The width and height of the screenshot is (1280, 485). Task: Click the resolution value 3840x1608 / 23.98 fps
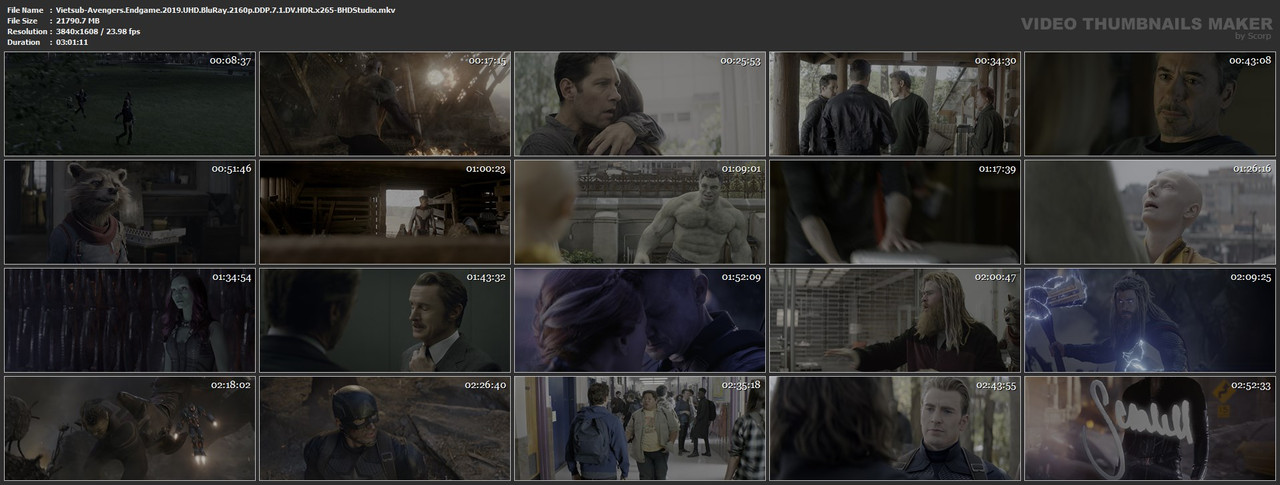tap(98, 31)
